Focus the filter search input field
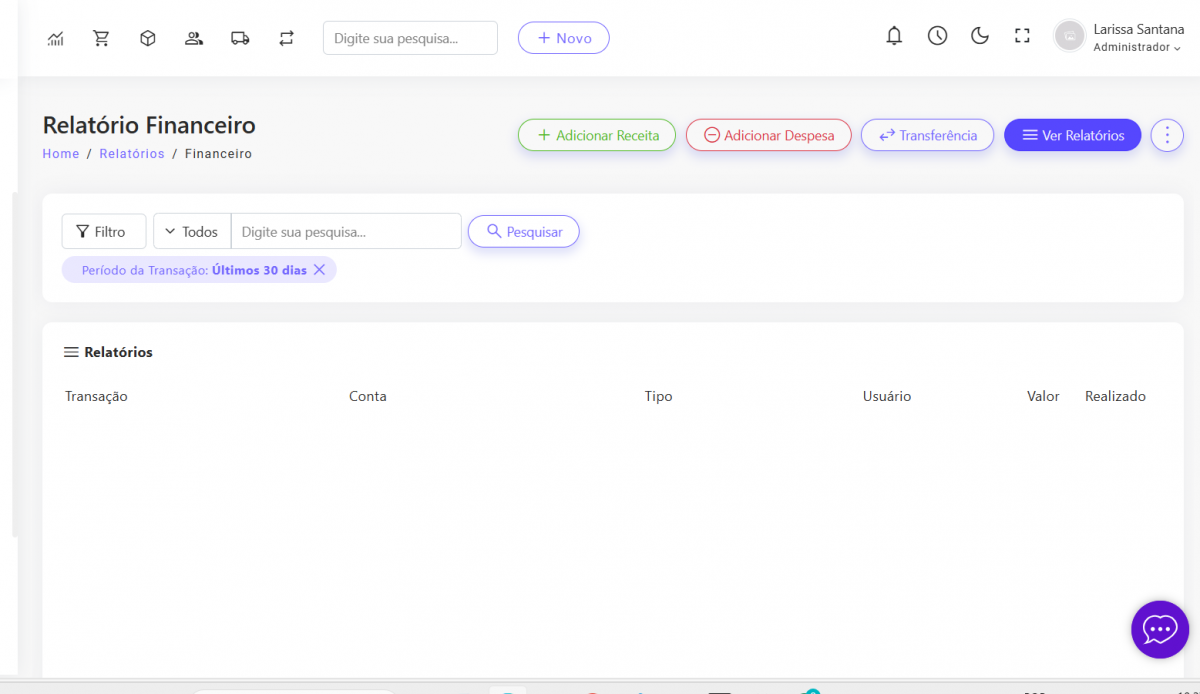The image size is (1200, 694). pos(346,232)
